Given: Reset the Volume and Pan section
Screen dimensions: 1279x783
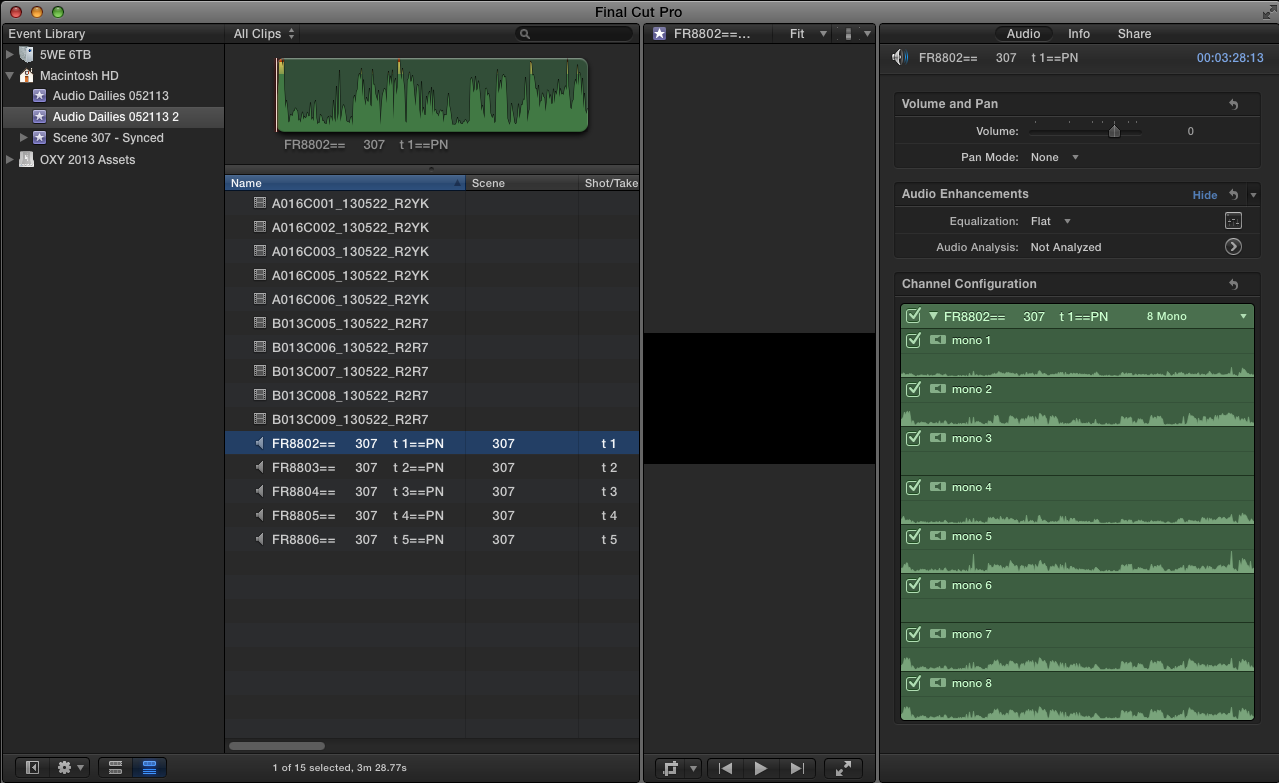Looking at the screenshot, I should click(x=1233, y=104).
